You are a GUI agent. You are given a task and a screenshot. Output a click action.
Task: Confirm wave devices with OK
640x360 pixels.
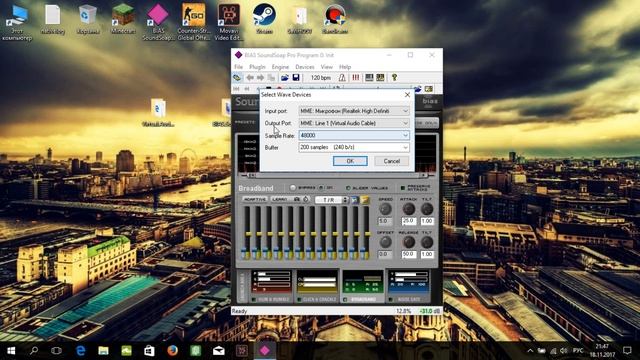[x=350, y=161]
